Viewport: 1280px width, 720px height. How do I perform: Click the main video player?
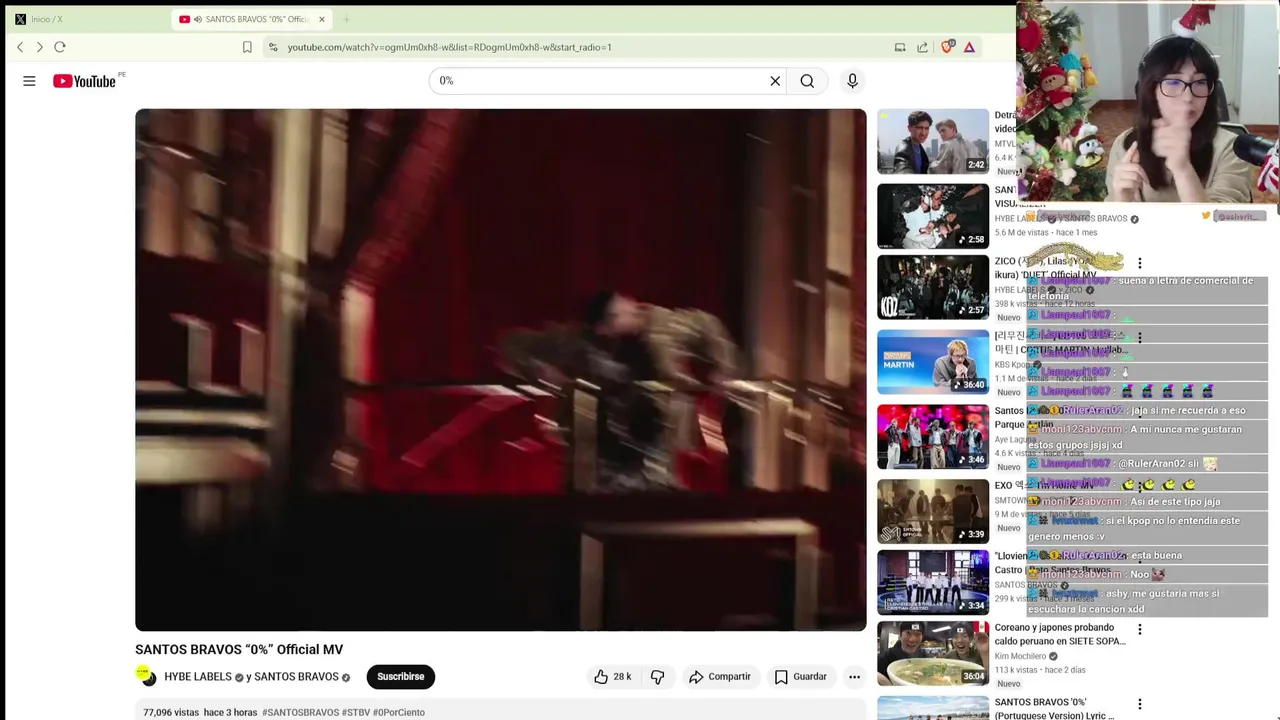501,370
